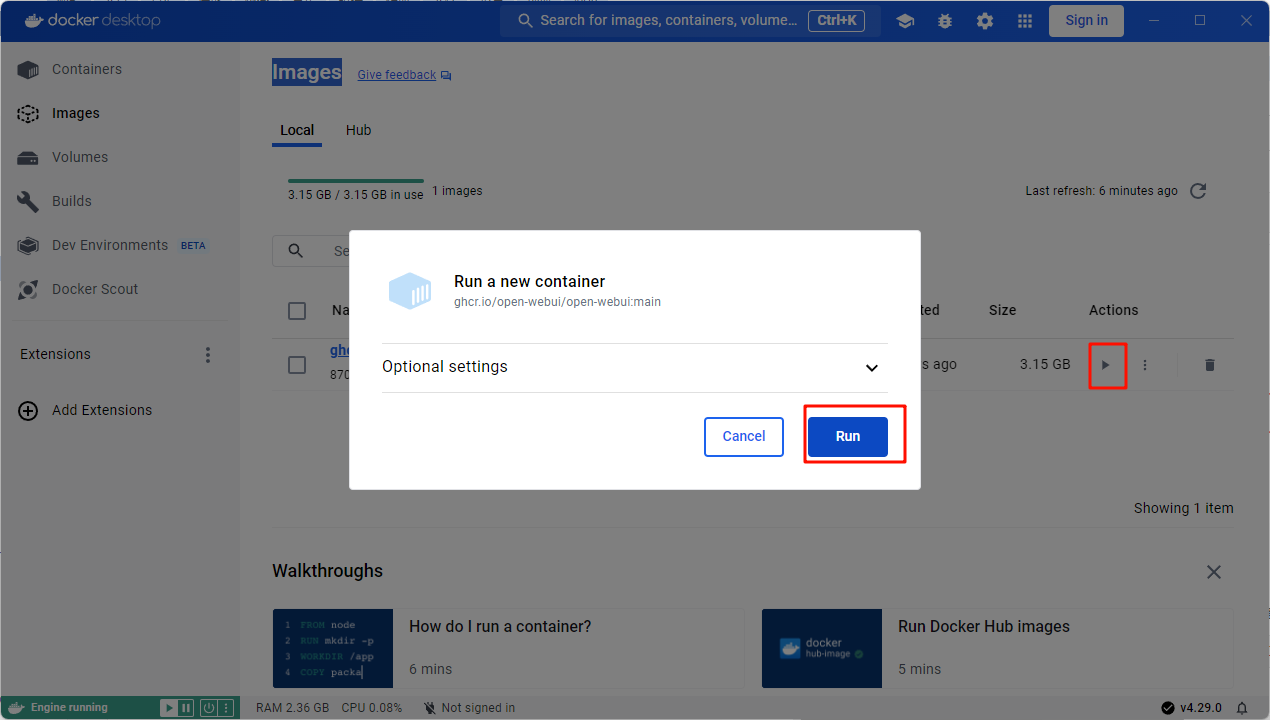1270x720 pixels.
Task: Open the apps grid icon in header
Action: pos(1025,21)
